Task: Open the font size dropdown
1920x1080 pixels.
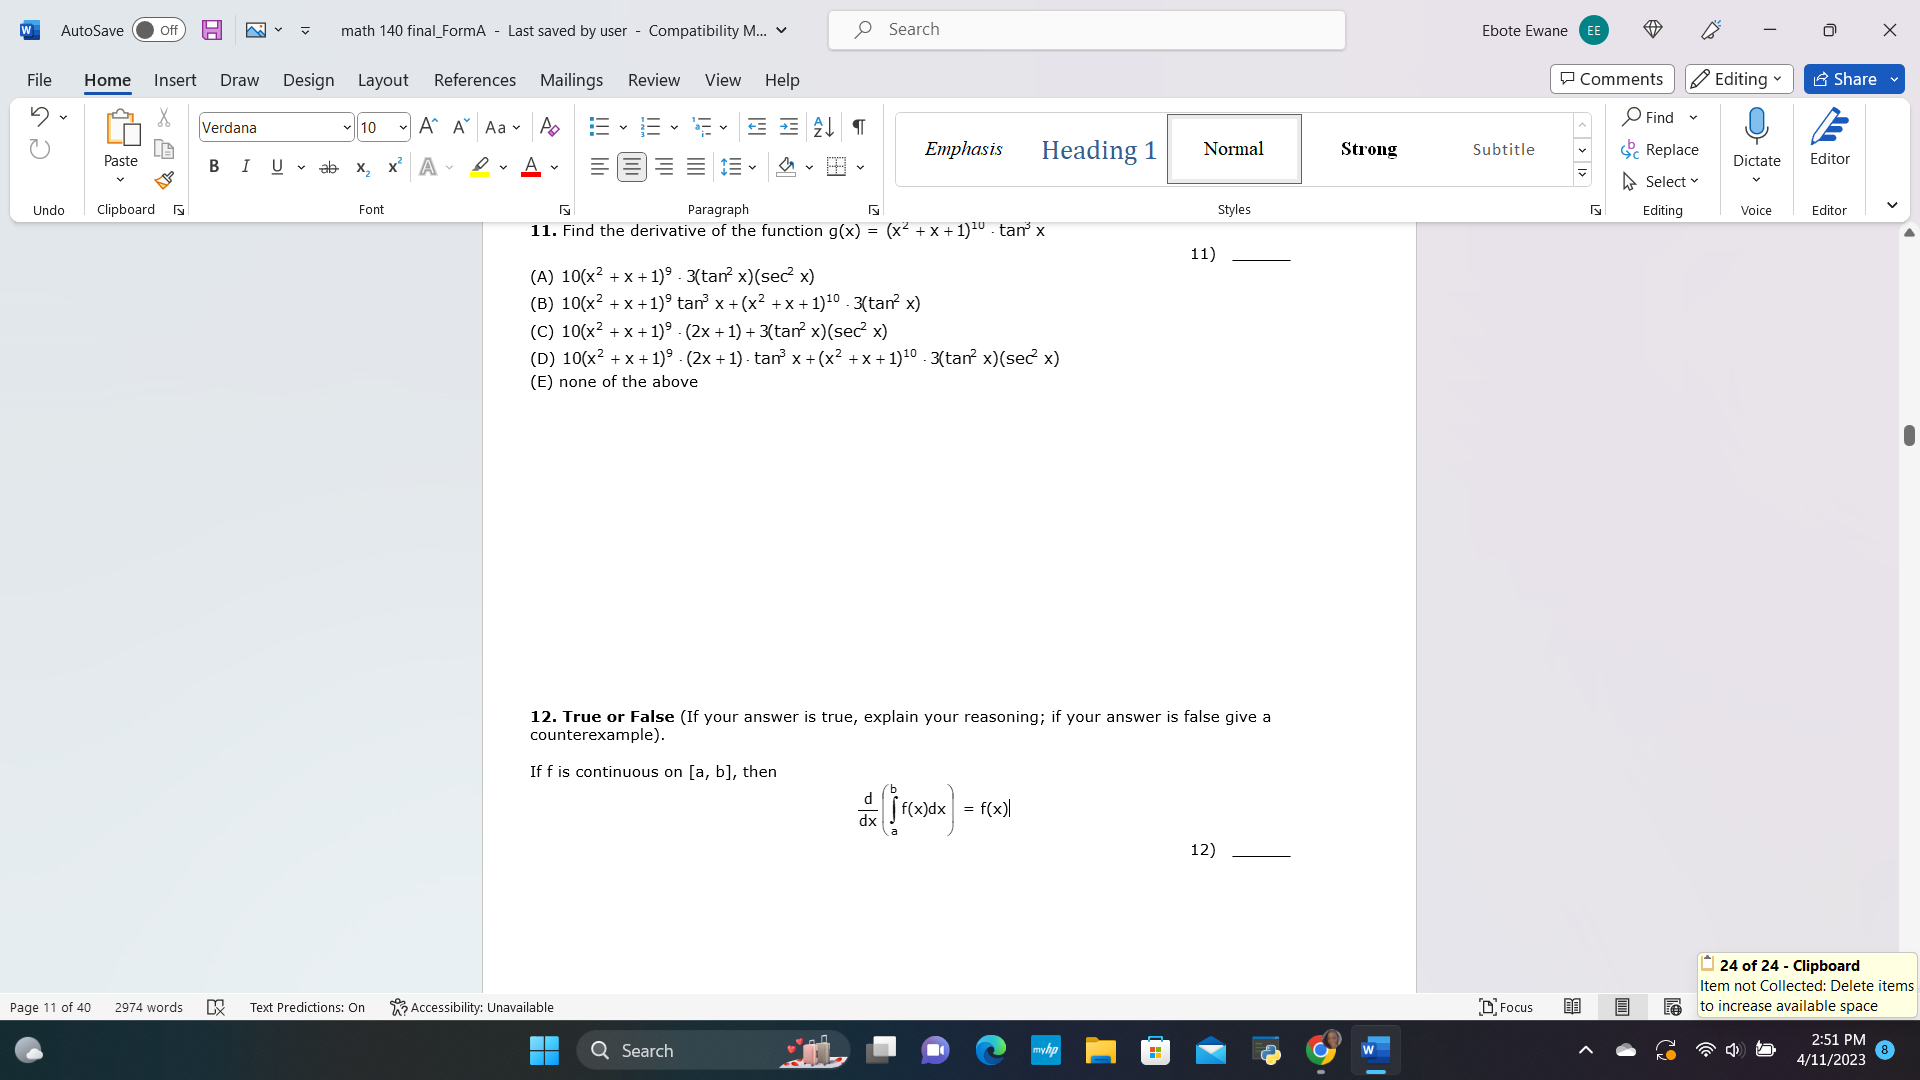Action: click(402, 128)
